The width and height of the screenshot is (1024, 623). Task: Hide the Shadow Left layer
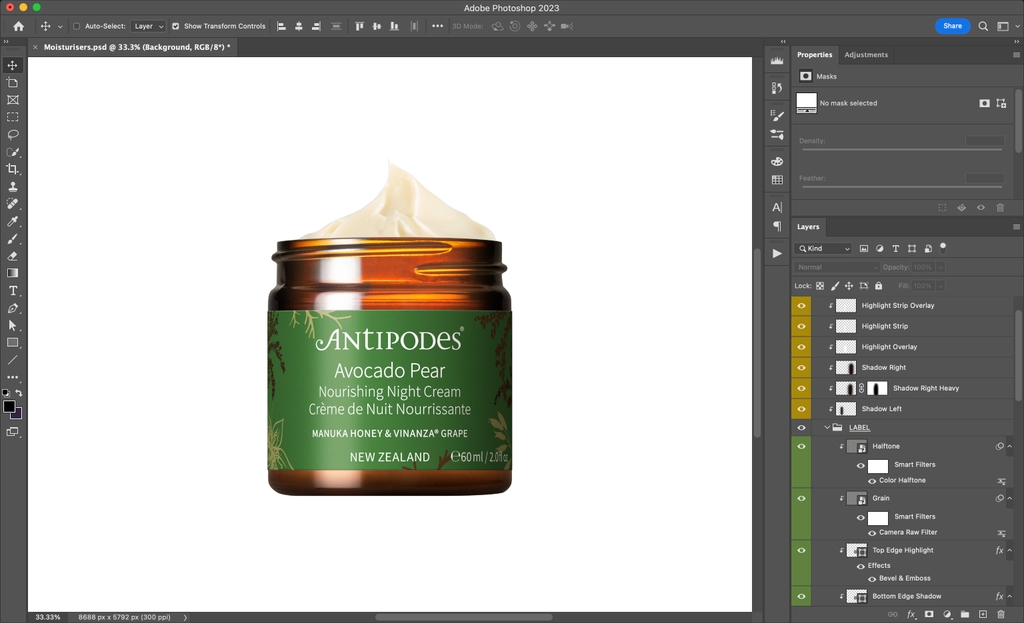[x=801, y=409]
